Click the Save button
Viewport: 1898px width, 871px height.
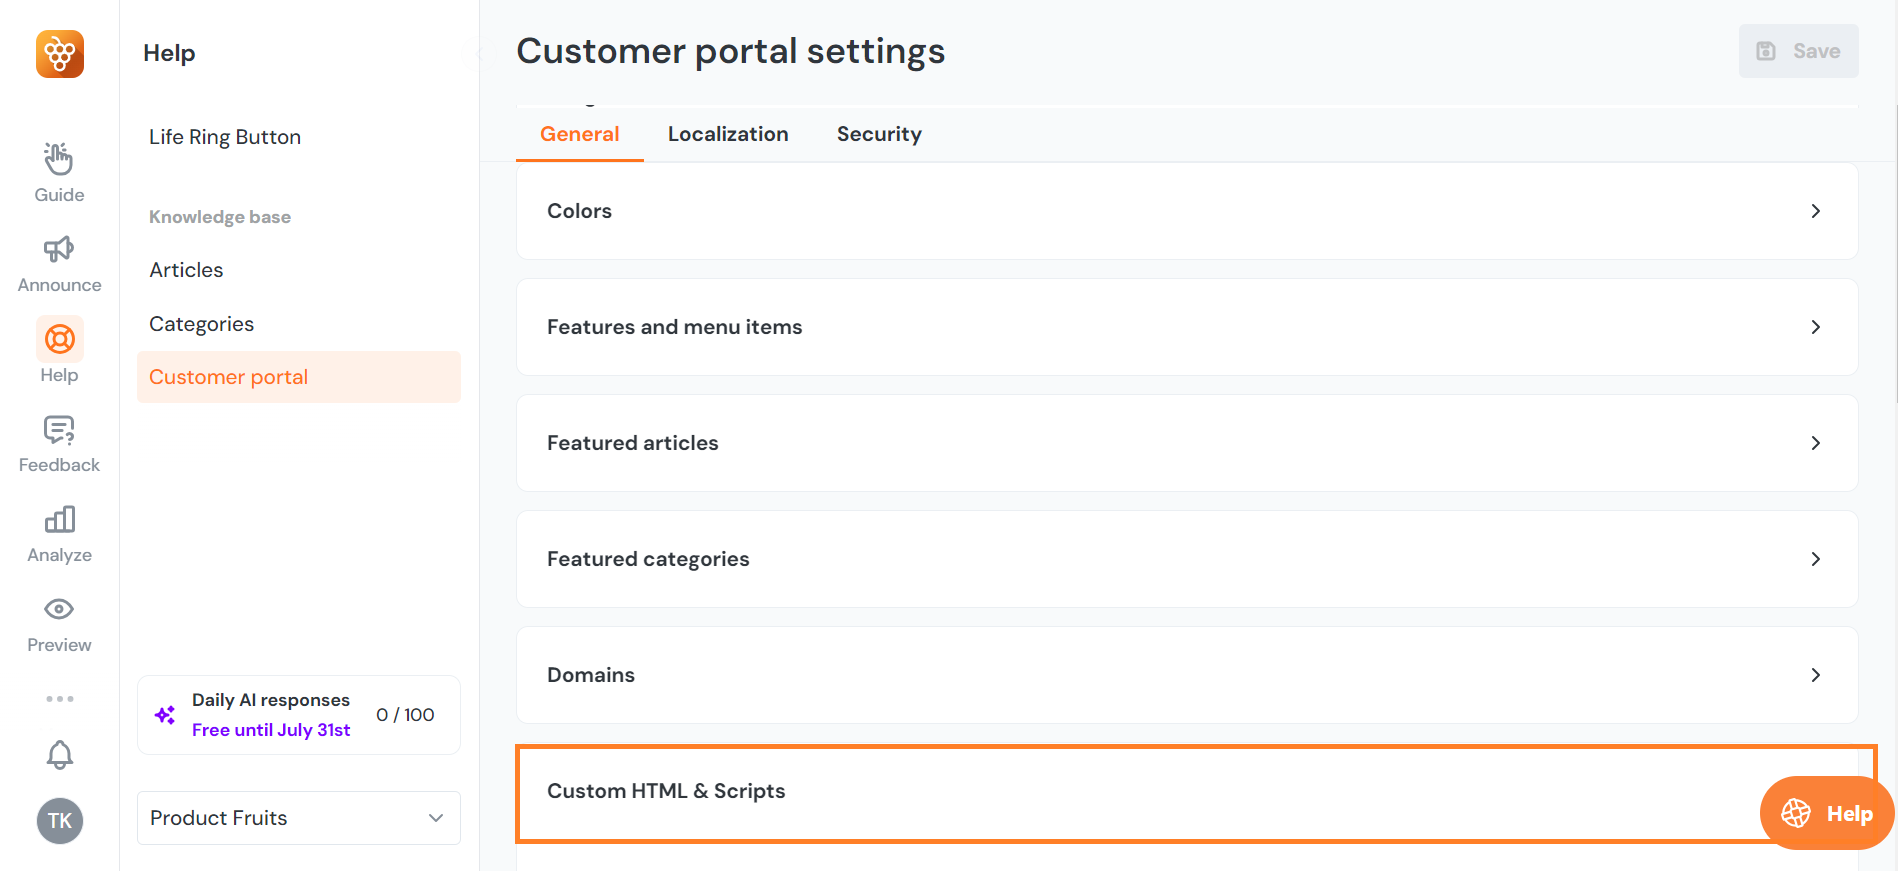point(1798,51)
